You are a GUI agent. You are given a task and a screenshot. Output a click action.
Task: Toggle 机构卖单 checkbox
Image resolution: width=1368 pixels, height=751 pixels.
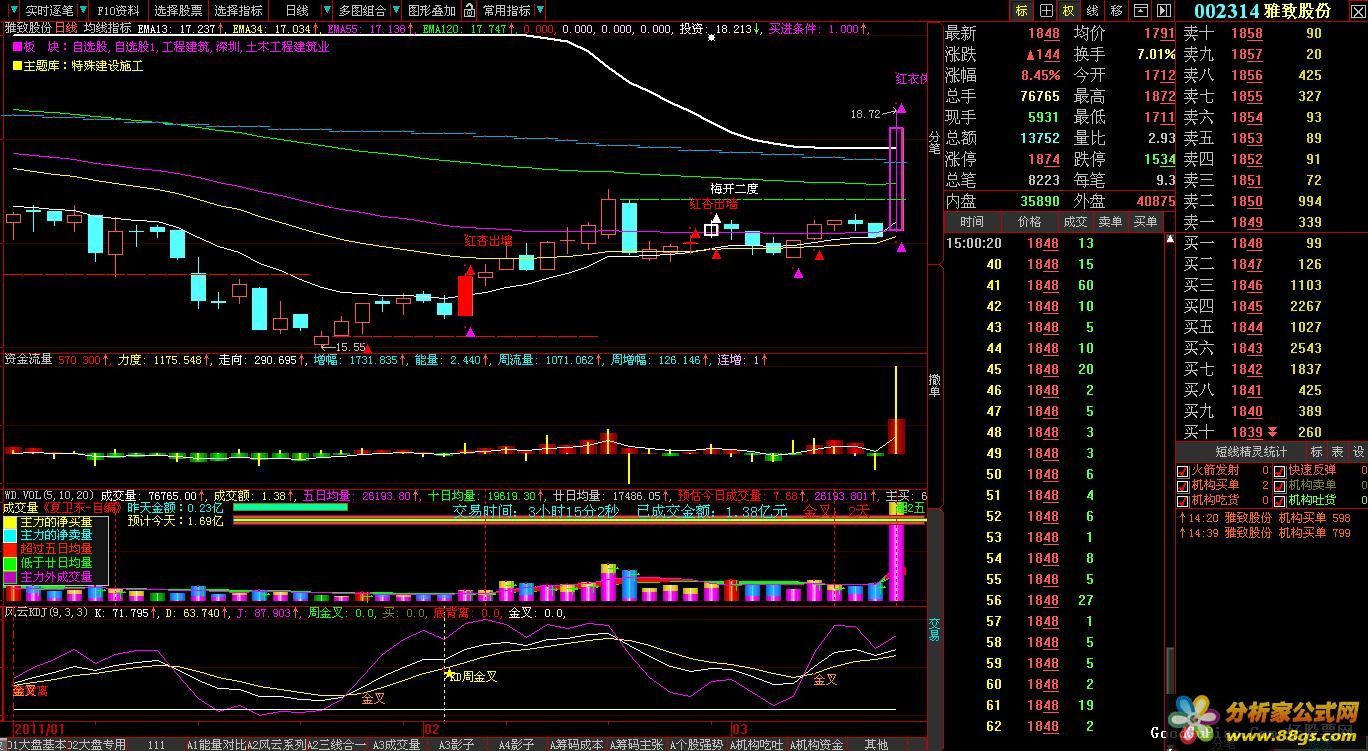click(x=1280, y=485)
